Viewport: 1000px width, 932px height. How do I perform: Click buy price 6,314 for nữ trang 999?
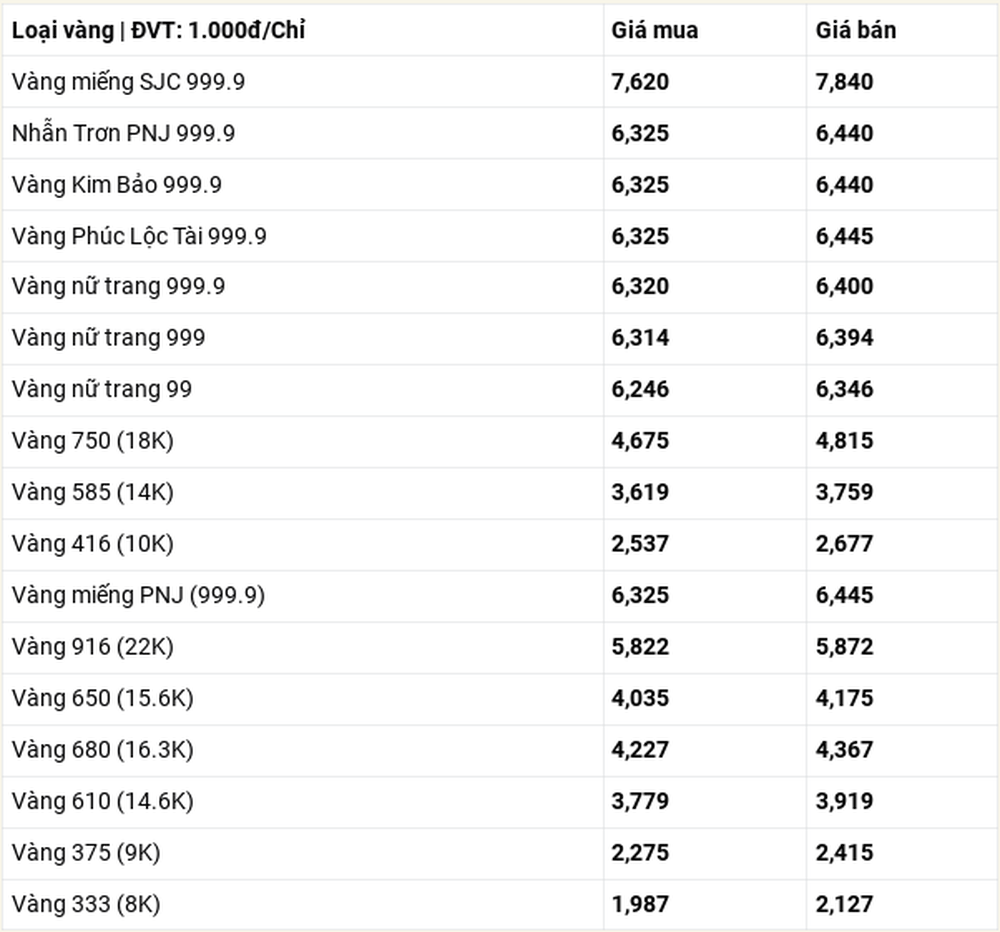pyautogui.click(x=640, y=338)
